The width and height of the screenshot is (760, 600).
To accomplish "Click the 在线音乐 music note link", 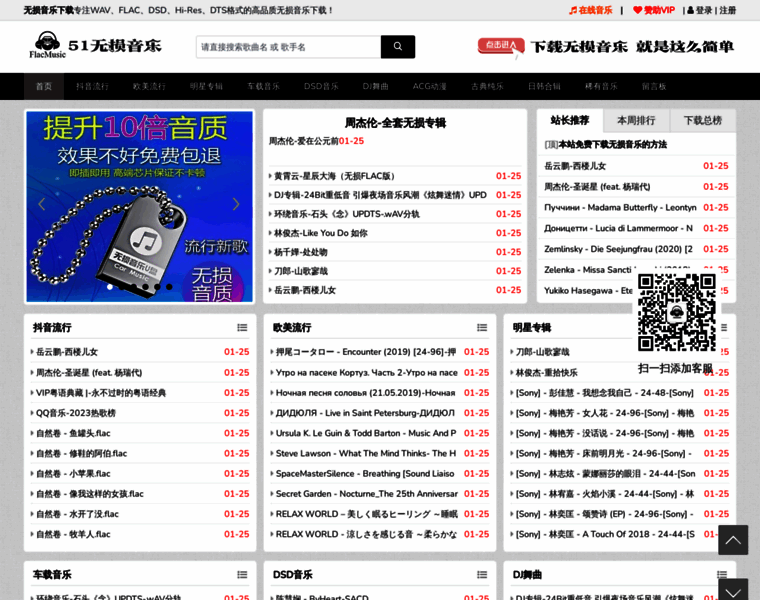I will pos(590,10).
